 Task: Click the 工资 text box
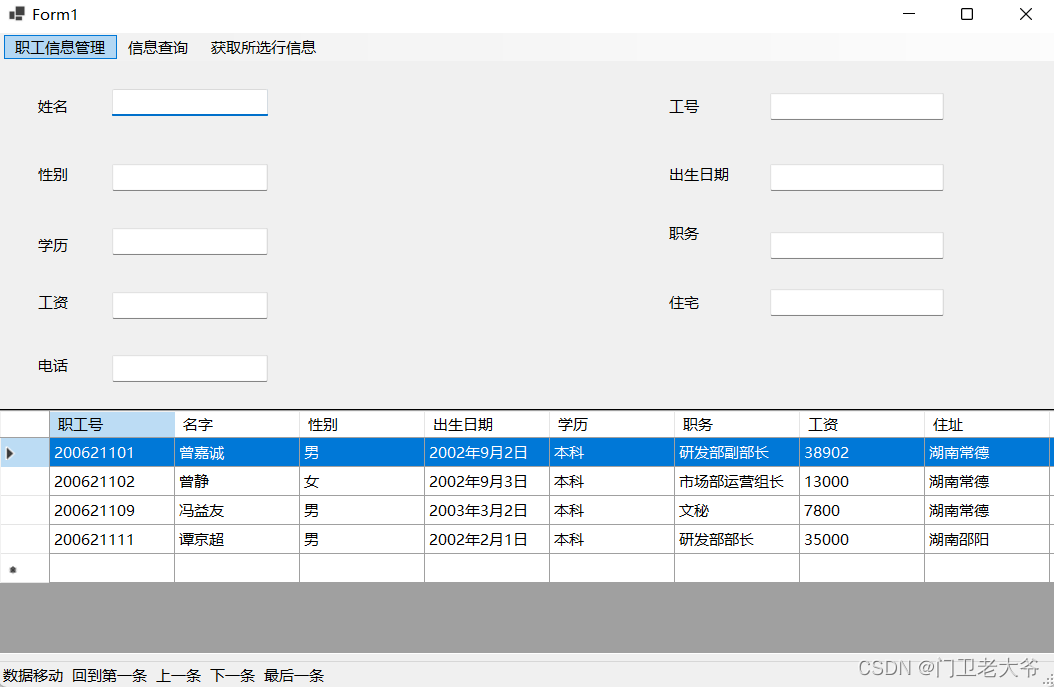tap(189, 305)
